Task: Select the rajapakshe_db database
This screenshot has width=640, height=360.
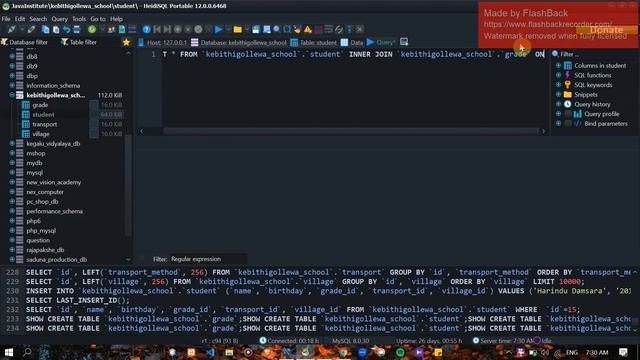Action: click(x=45, y=250)
